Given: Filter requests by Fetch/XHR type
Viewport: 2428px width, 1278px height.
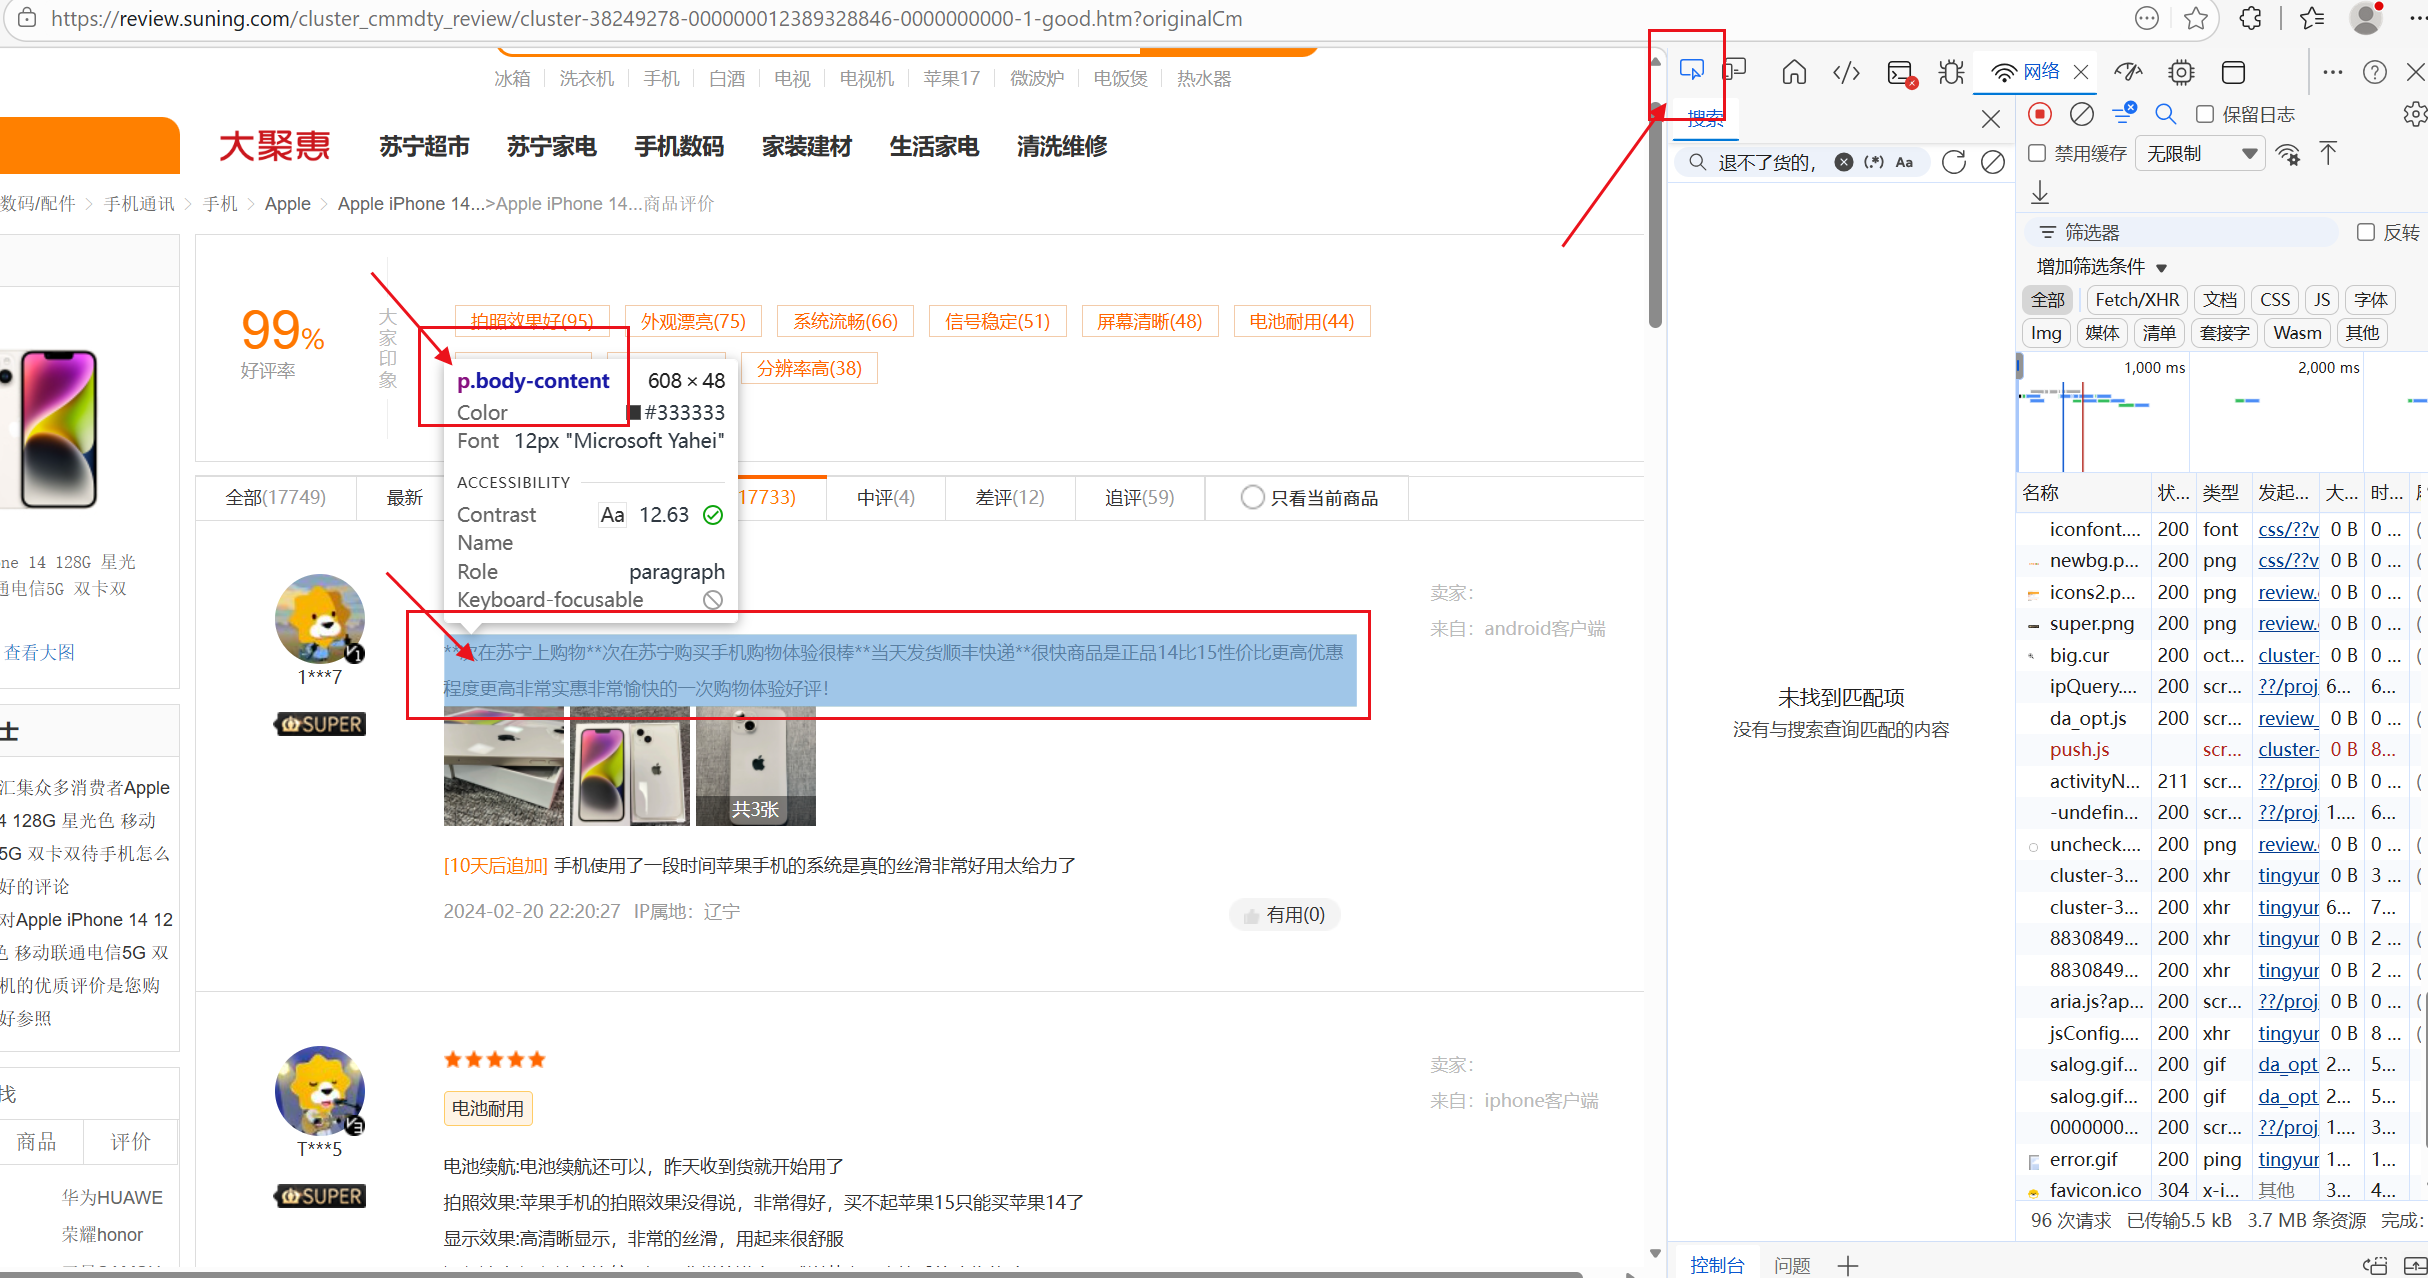Looking at the screenshot, I should coord(2137,300).
